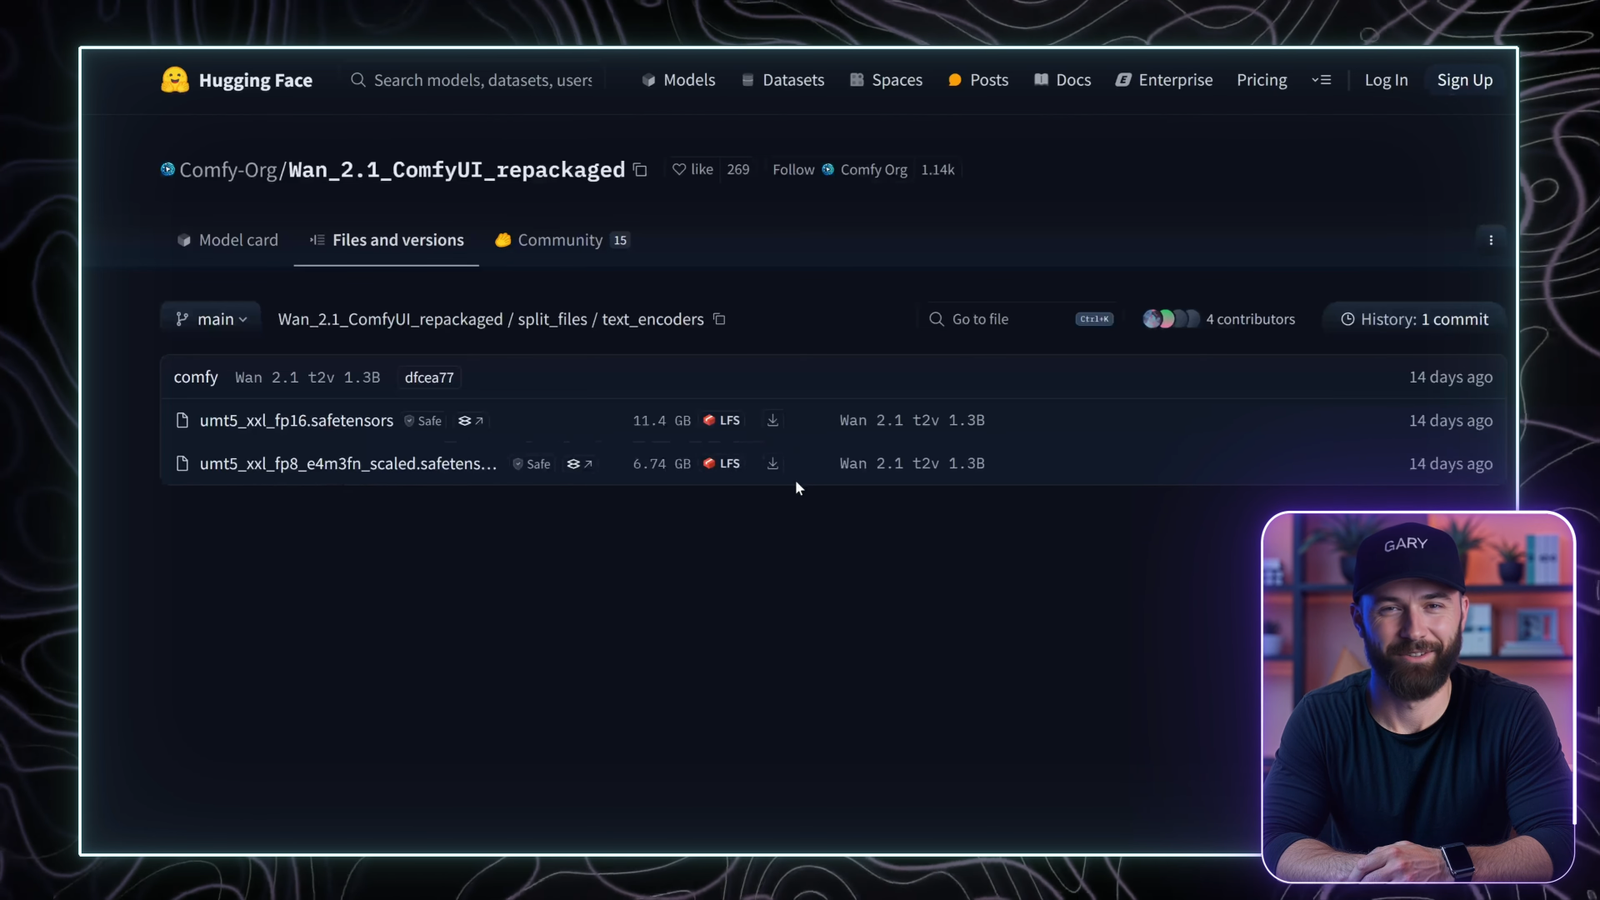
Task: Open the Datasets page
Action: (x=783, y=80)
